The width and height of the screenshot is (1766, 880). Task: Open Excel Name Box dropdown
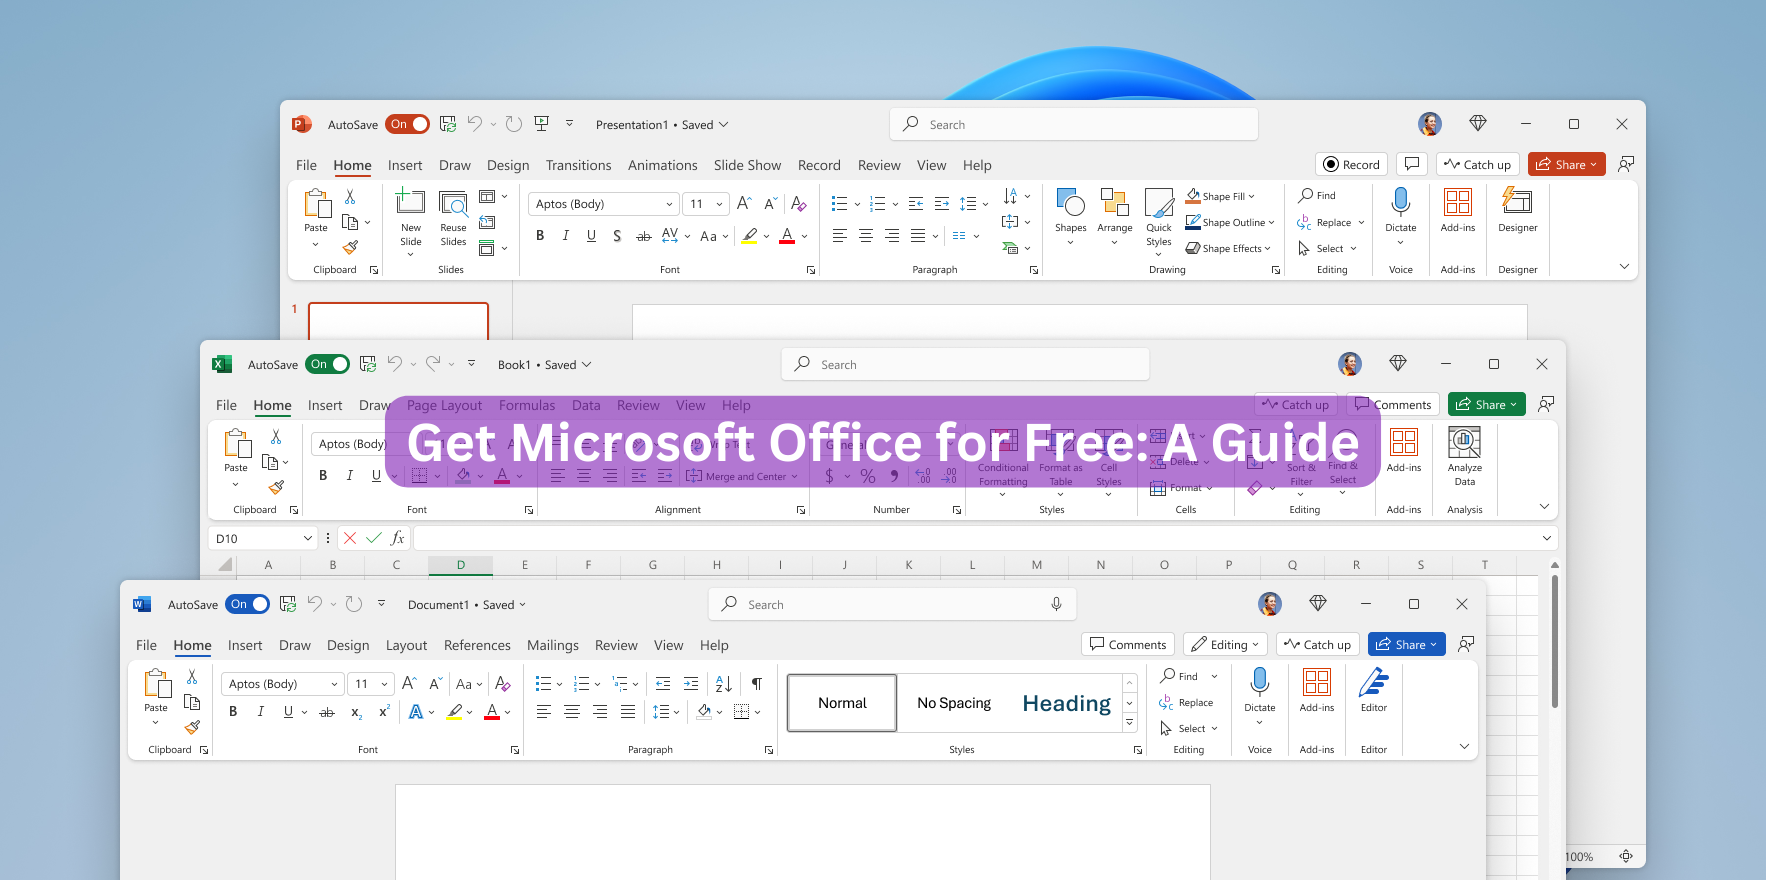pyautogui.click(x=307, y=538)
